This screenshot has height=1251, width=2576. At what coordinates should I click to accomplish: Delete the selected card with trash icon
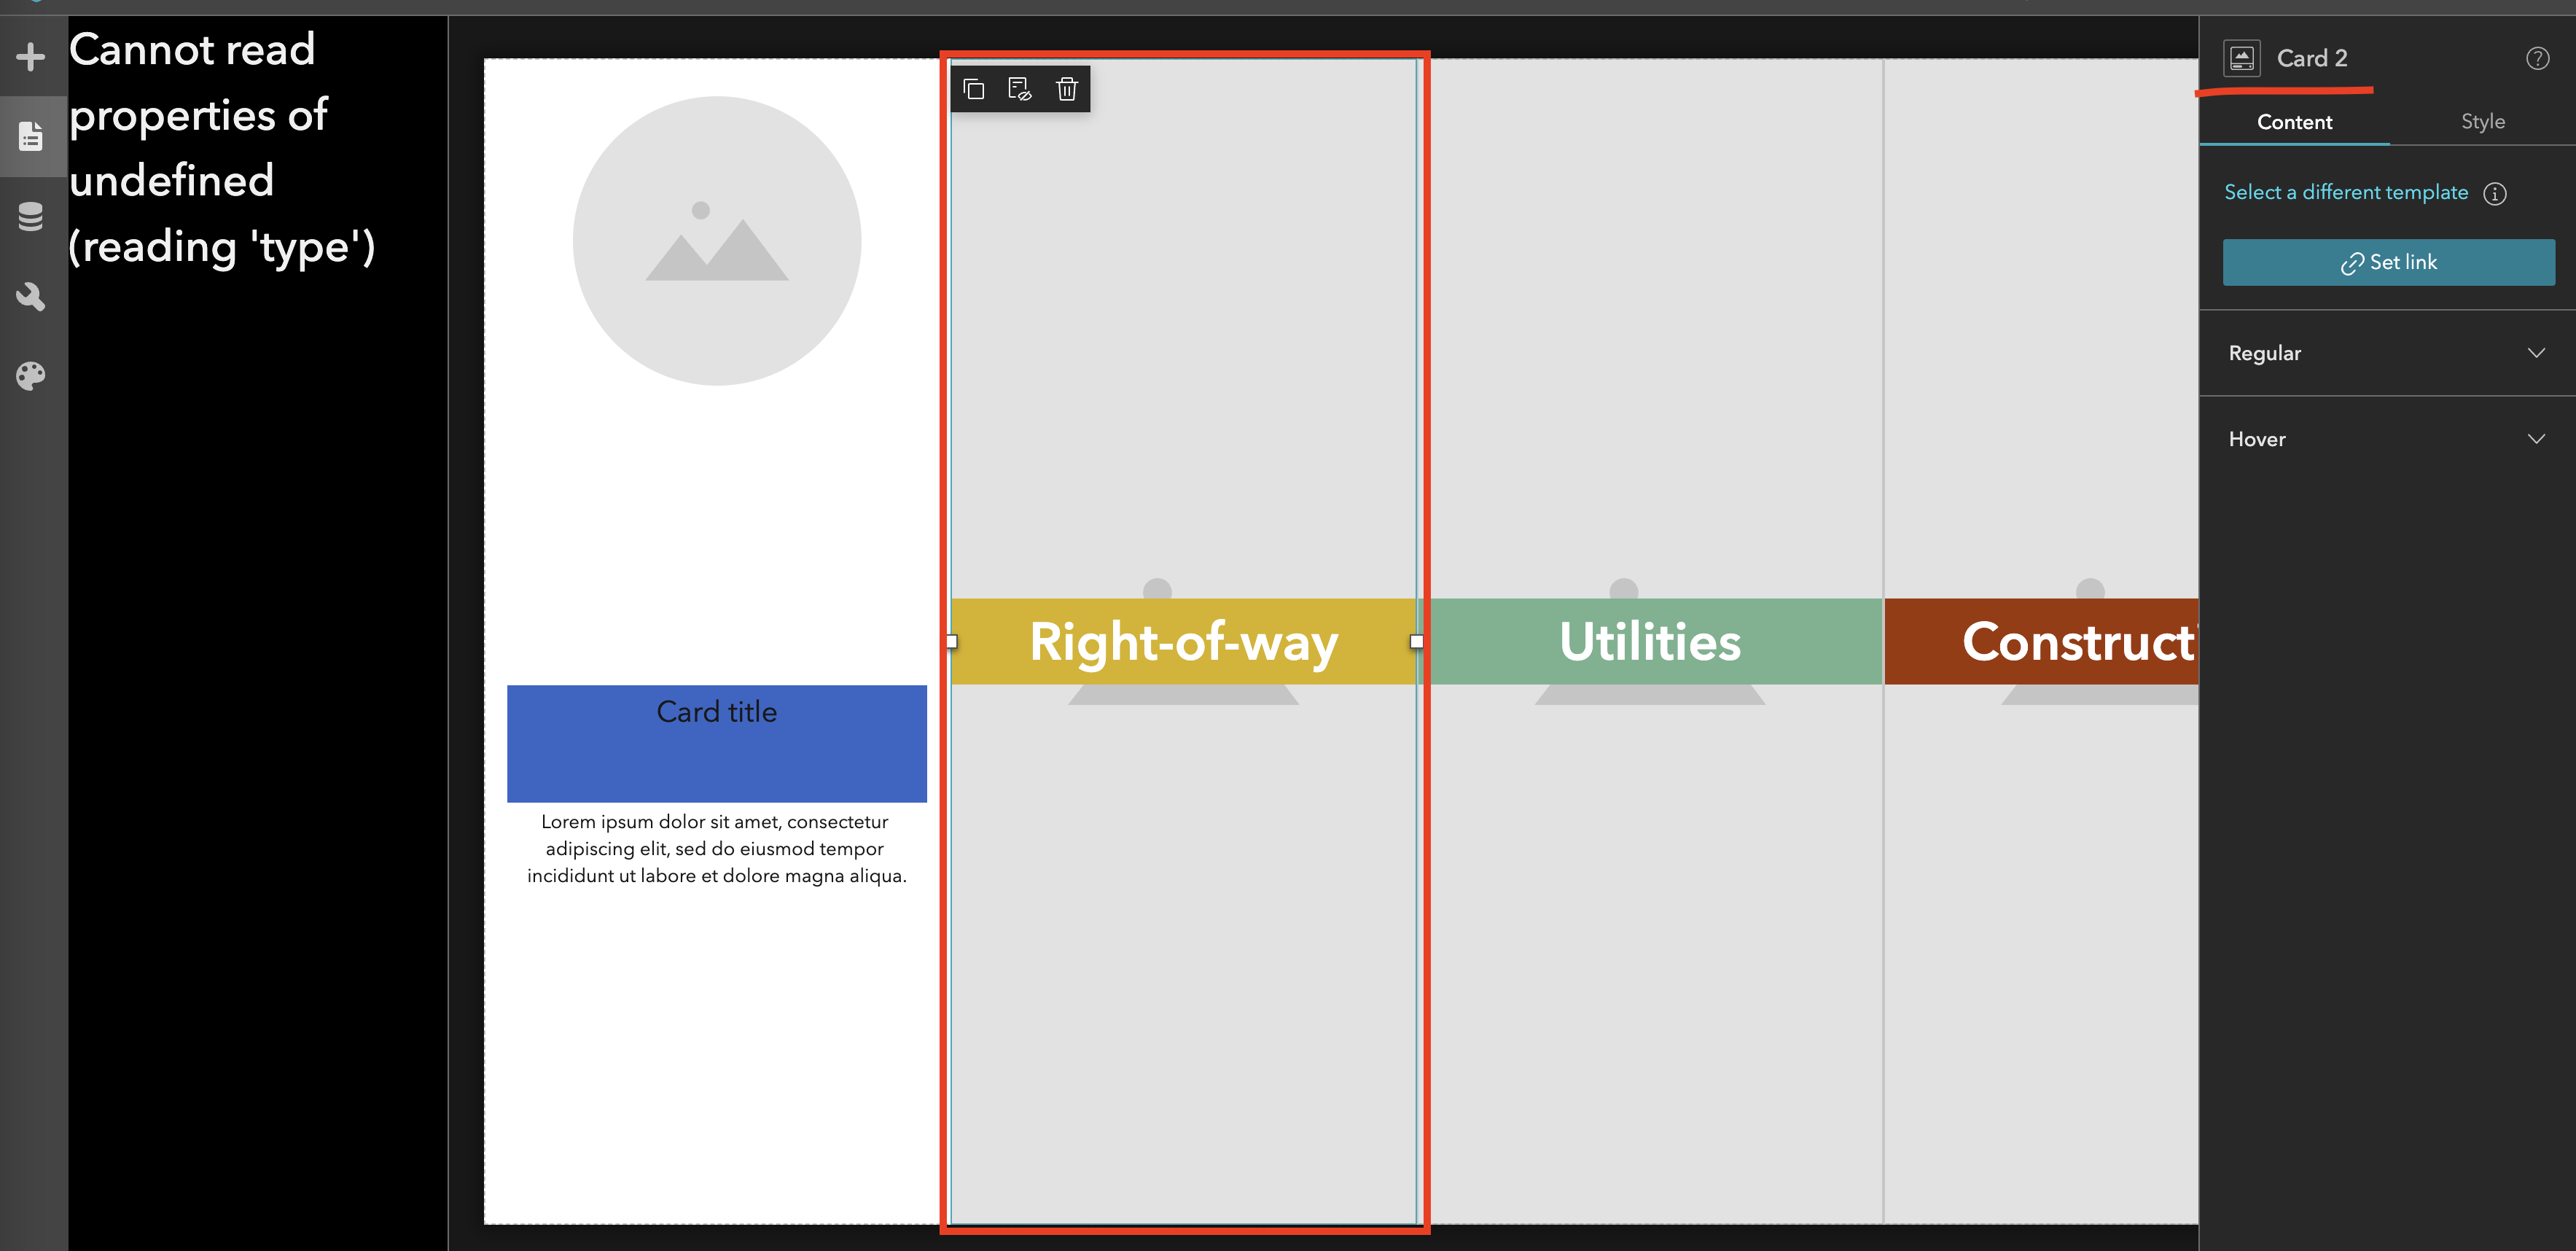pyautogui.click(x=1066, y=89)
